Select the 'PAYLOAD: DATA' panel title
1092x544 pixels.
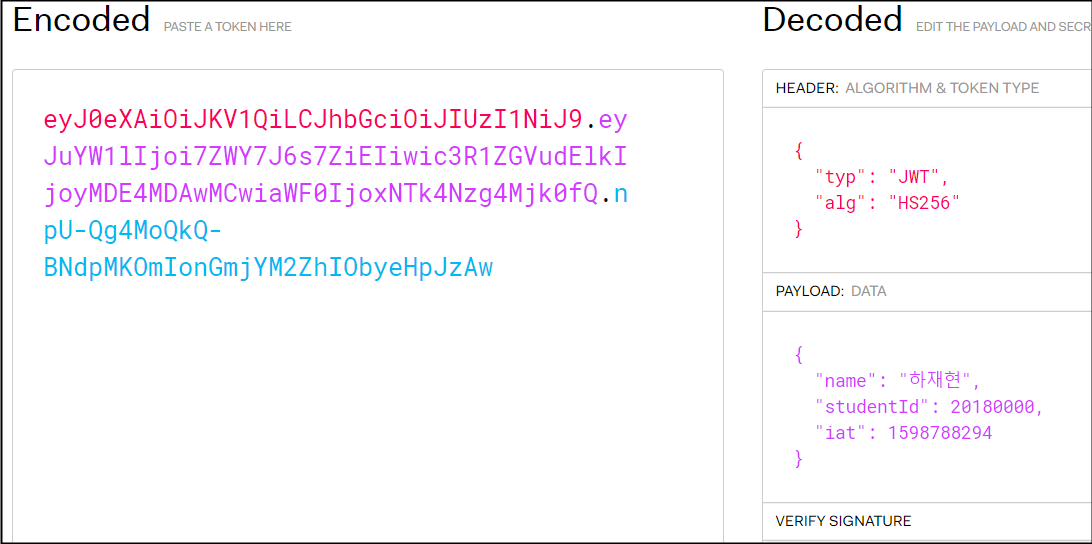click(x=830, y=291)
